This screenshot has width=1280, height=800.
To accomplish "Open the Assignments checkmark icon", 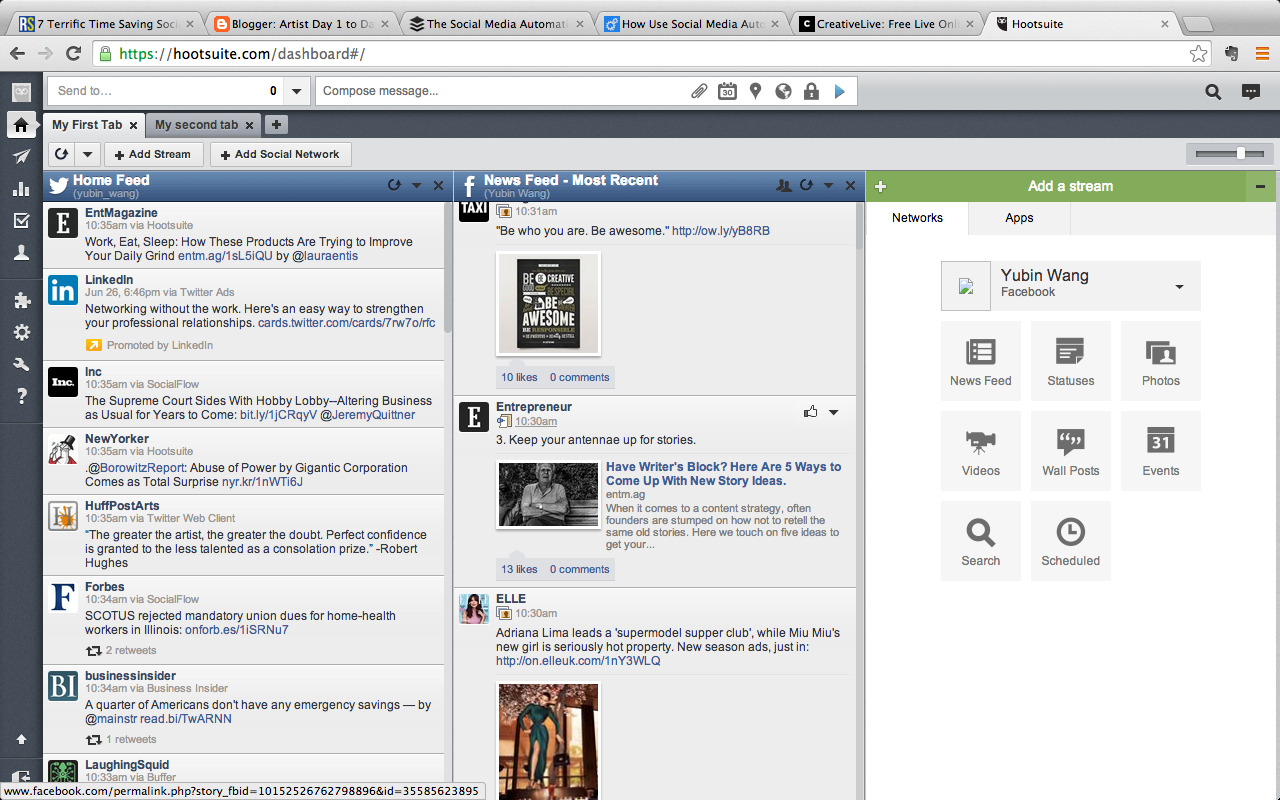I will tap(21, 221).
